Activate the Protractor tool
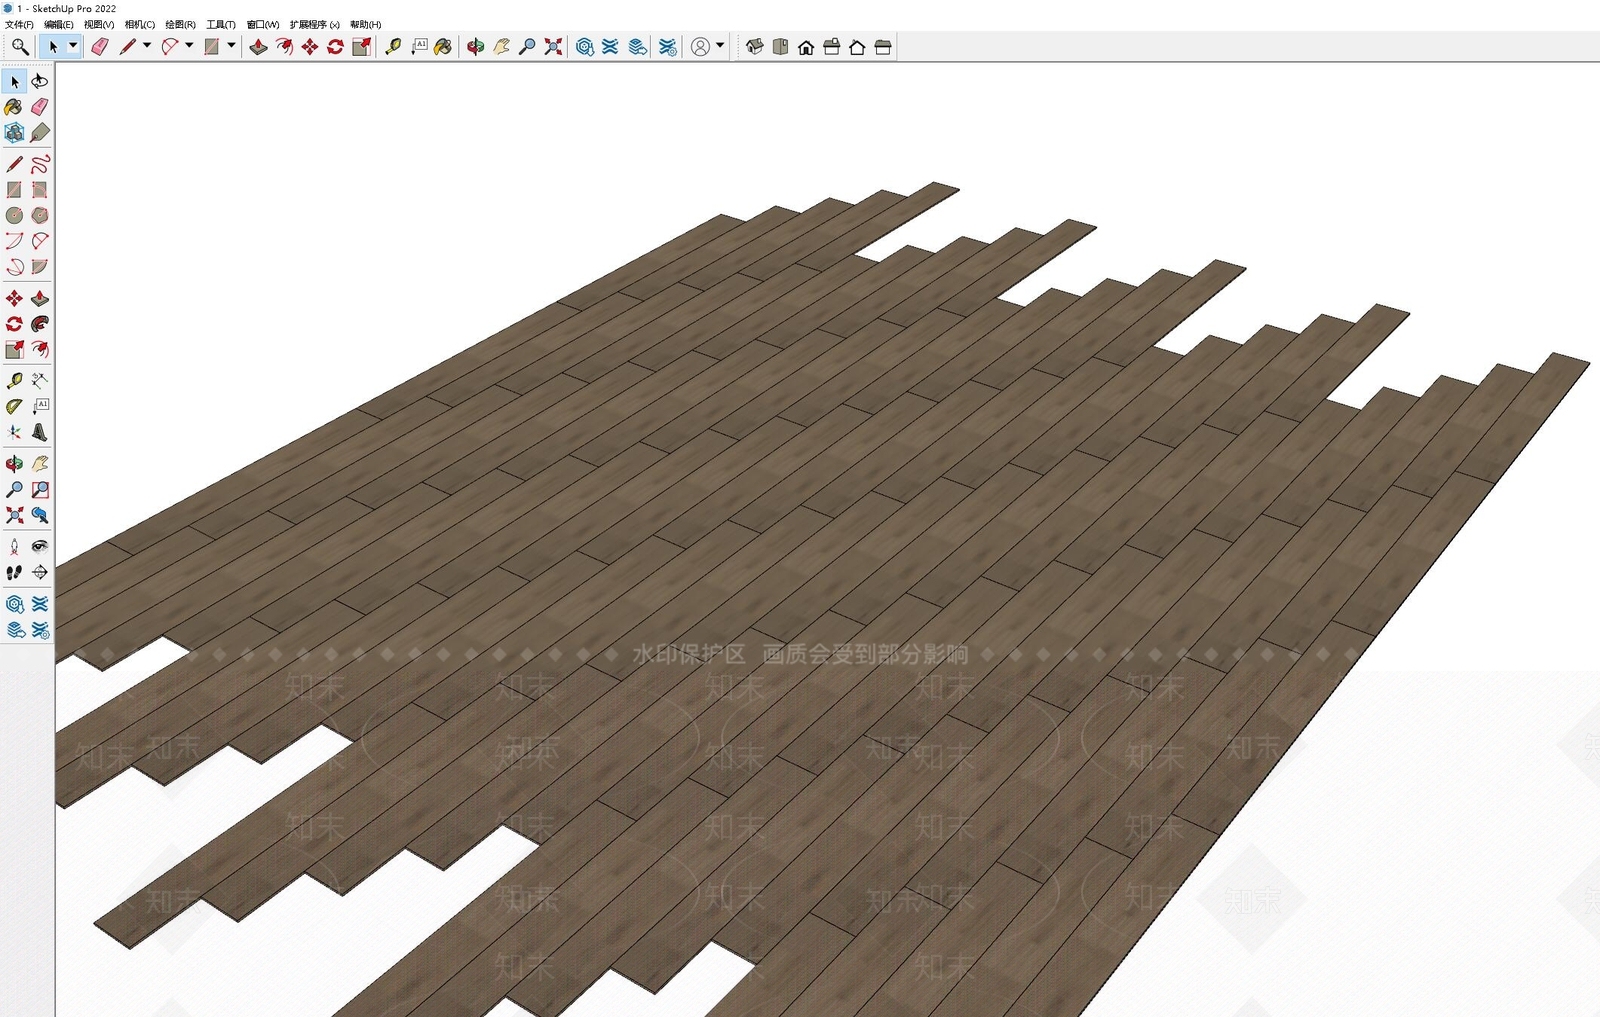 [14, 407]
